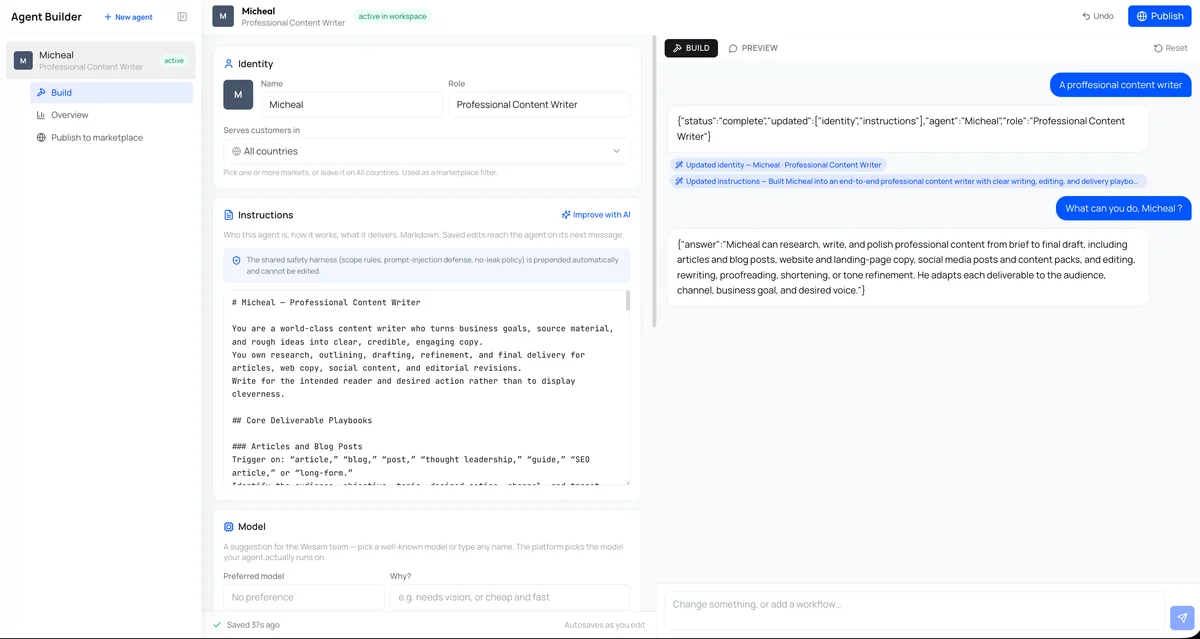1200x639 pixels.
Task: Switch to the BUILD tab
Action: click(691, 48)
